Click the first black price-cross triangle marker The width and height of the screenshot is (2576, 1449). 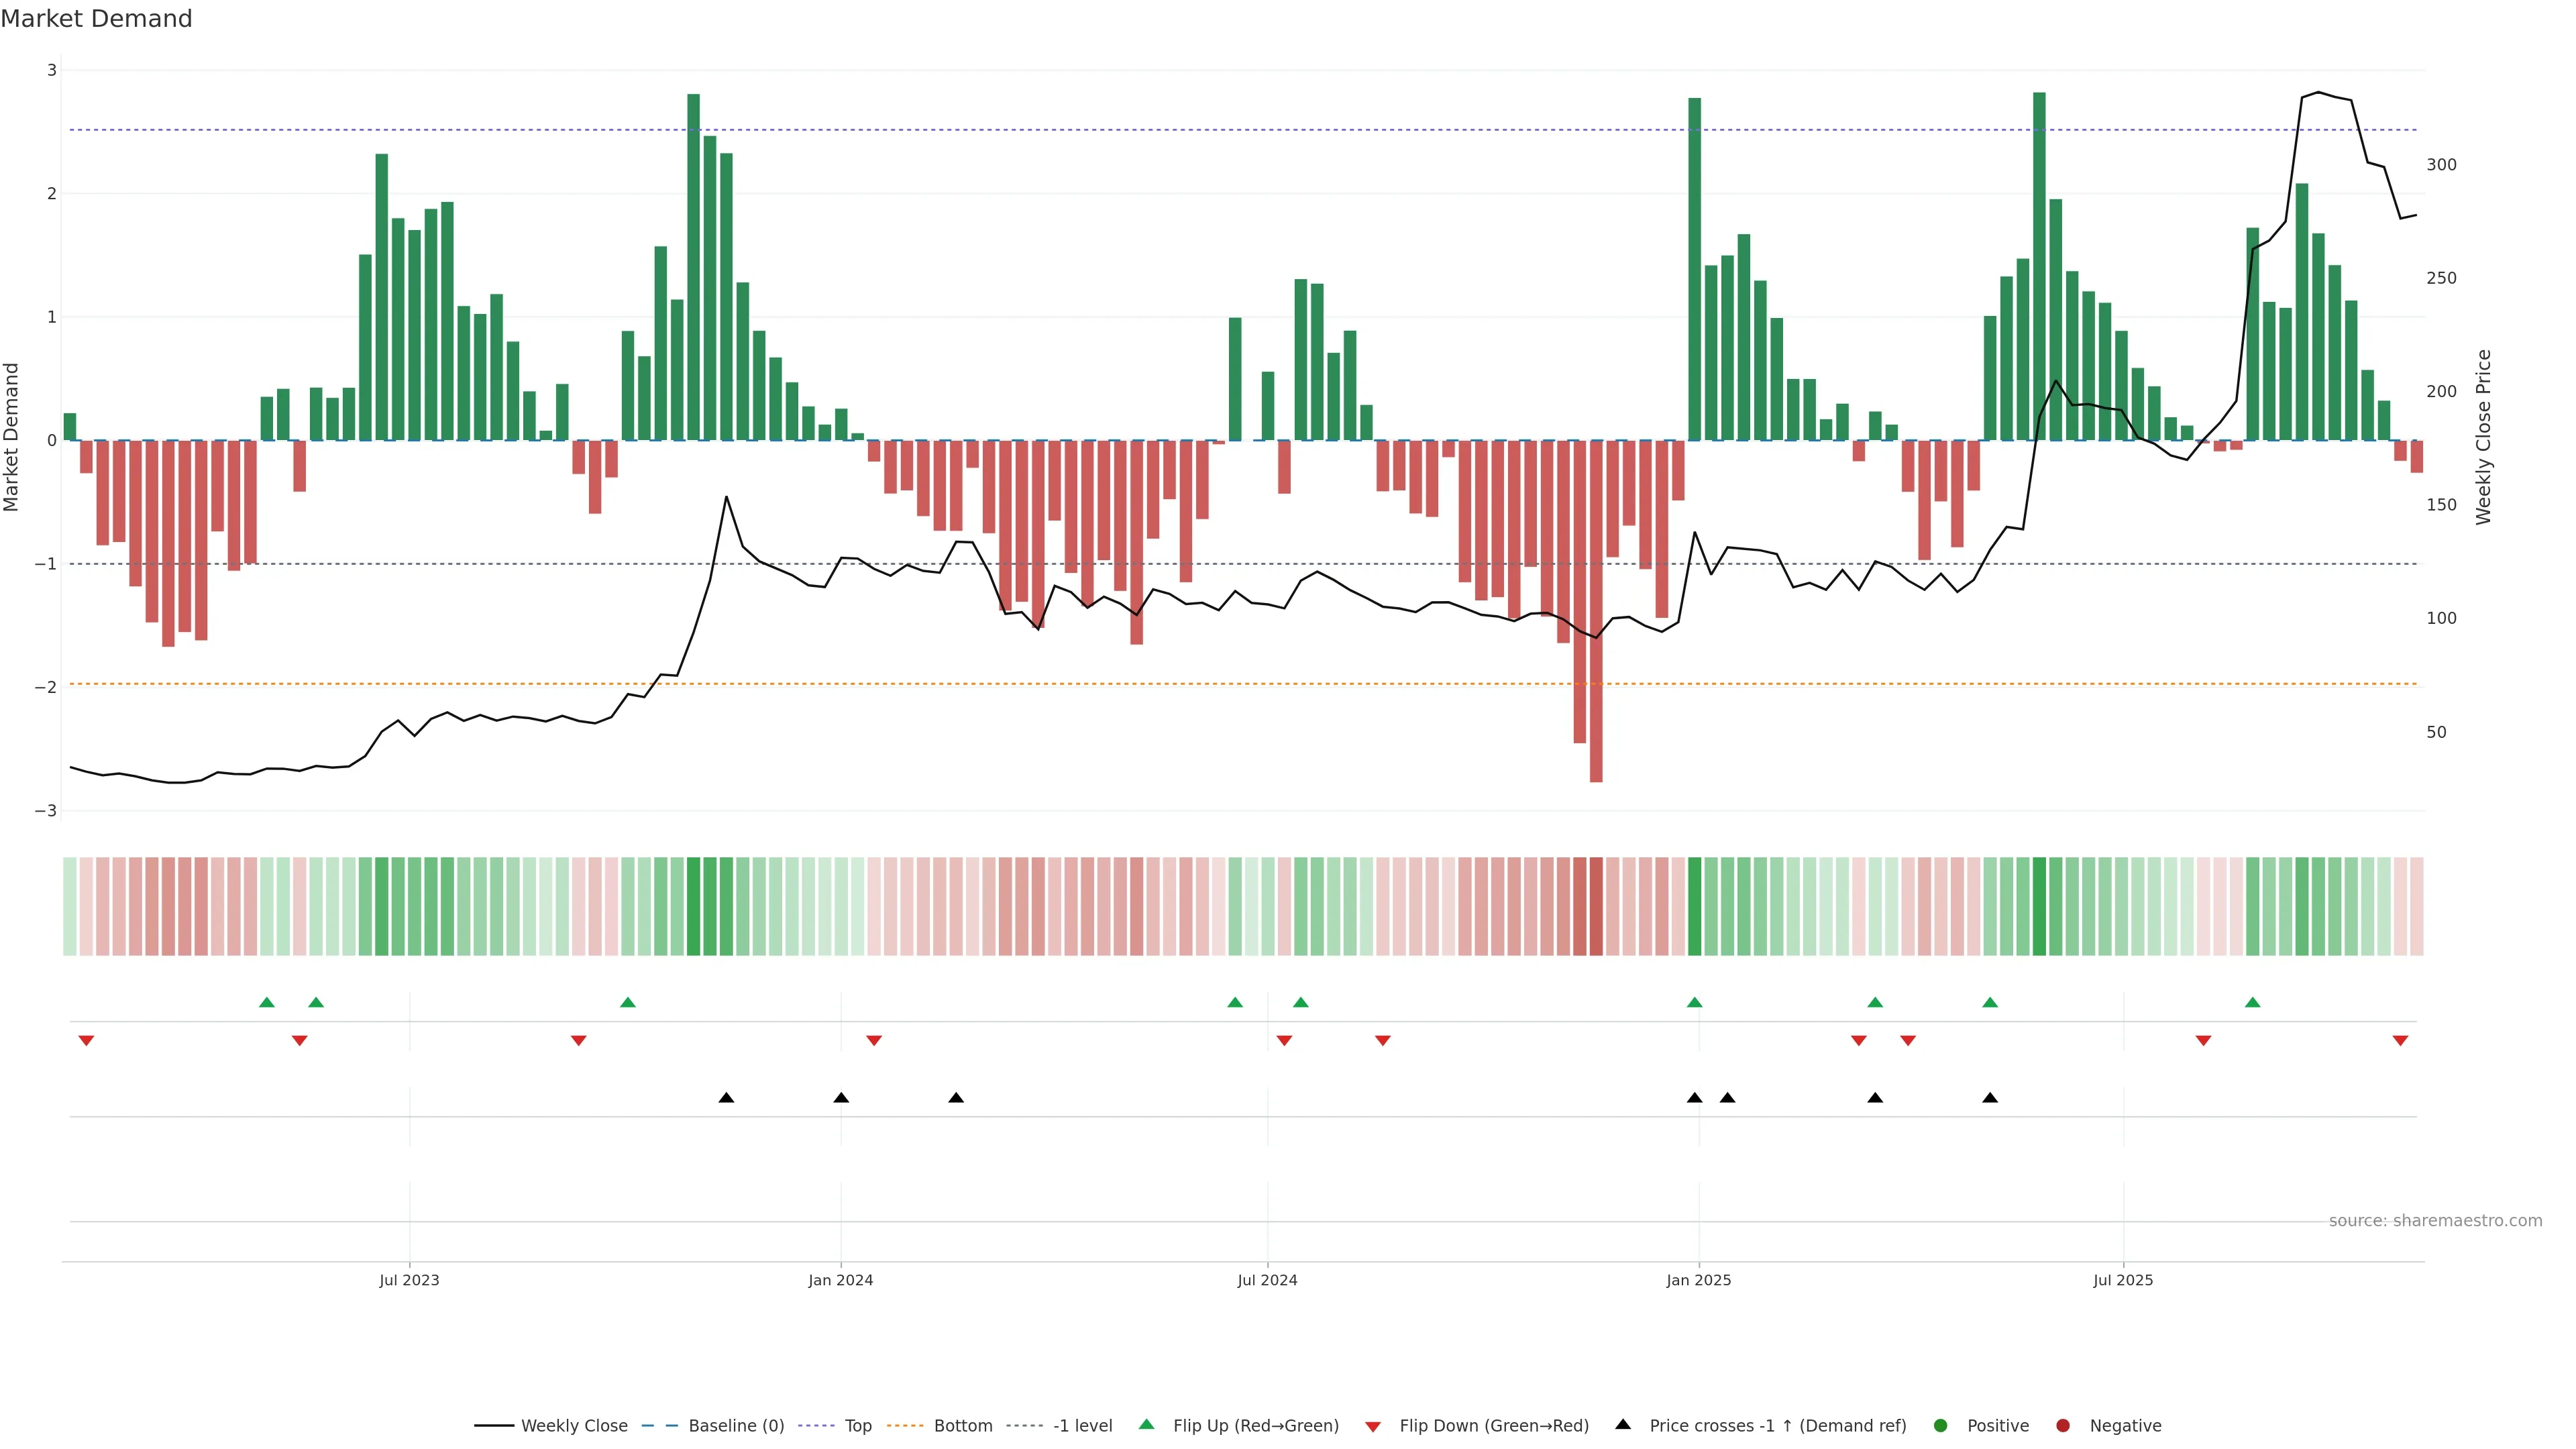[x=726, y=1098]
